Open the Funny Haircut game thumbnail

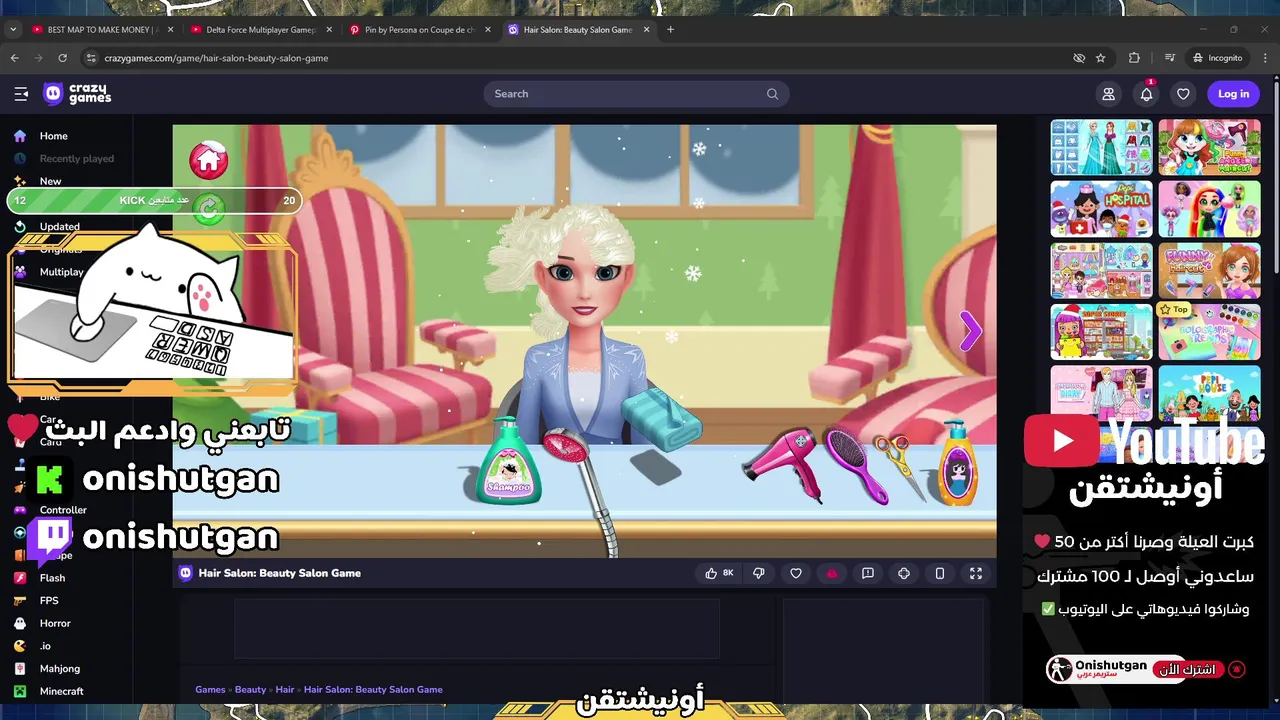pos(1209,270)
